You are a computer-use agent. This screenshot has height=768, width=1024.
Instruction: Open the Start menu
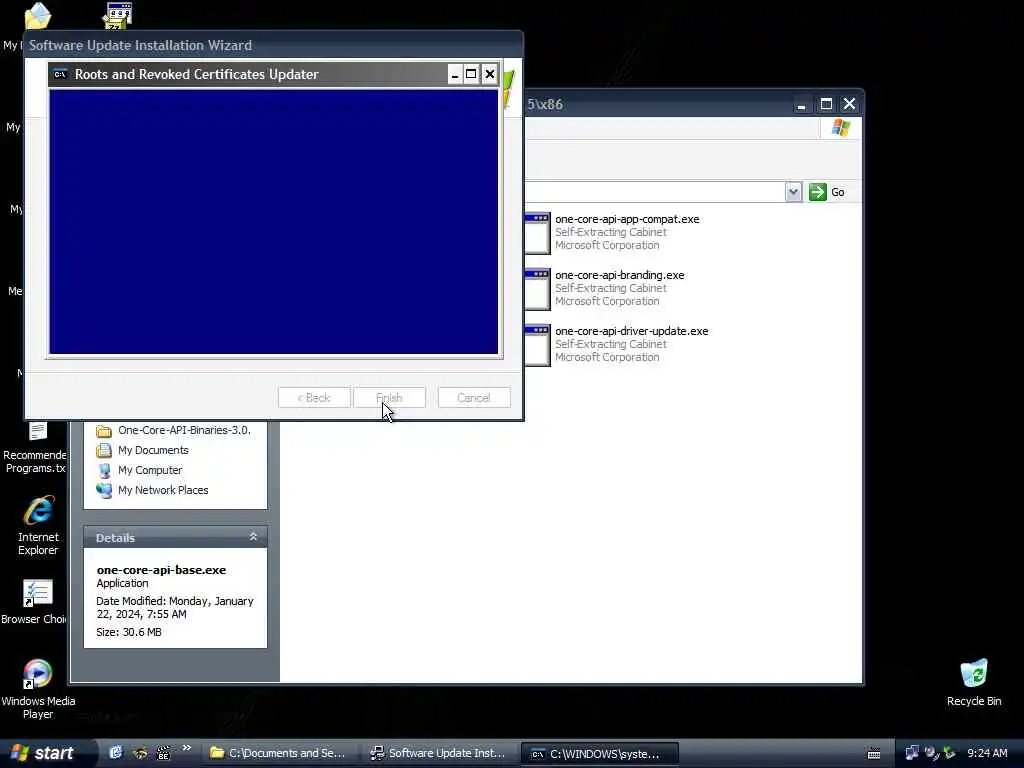(43, 753)
